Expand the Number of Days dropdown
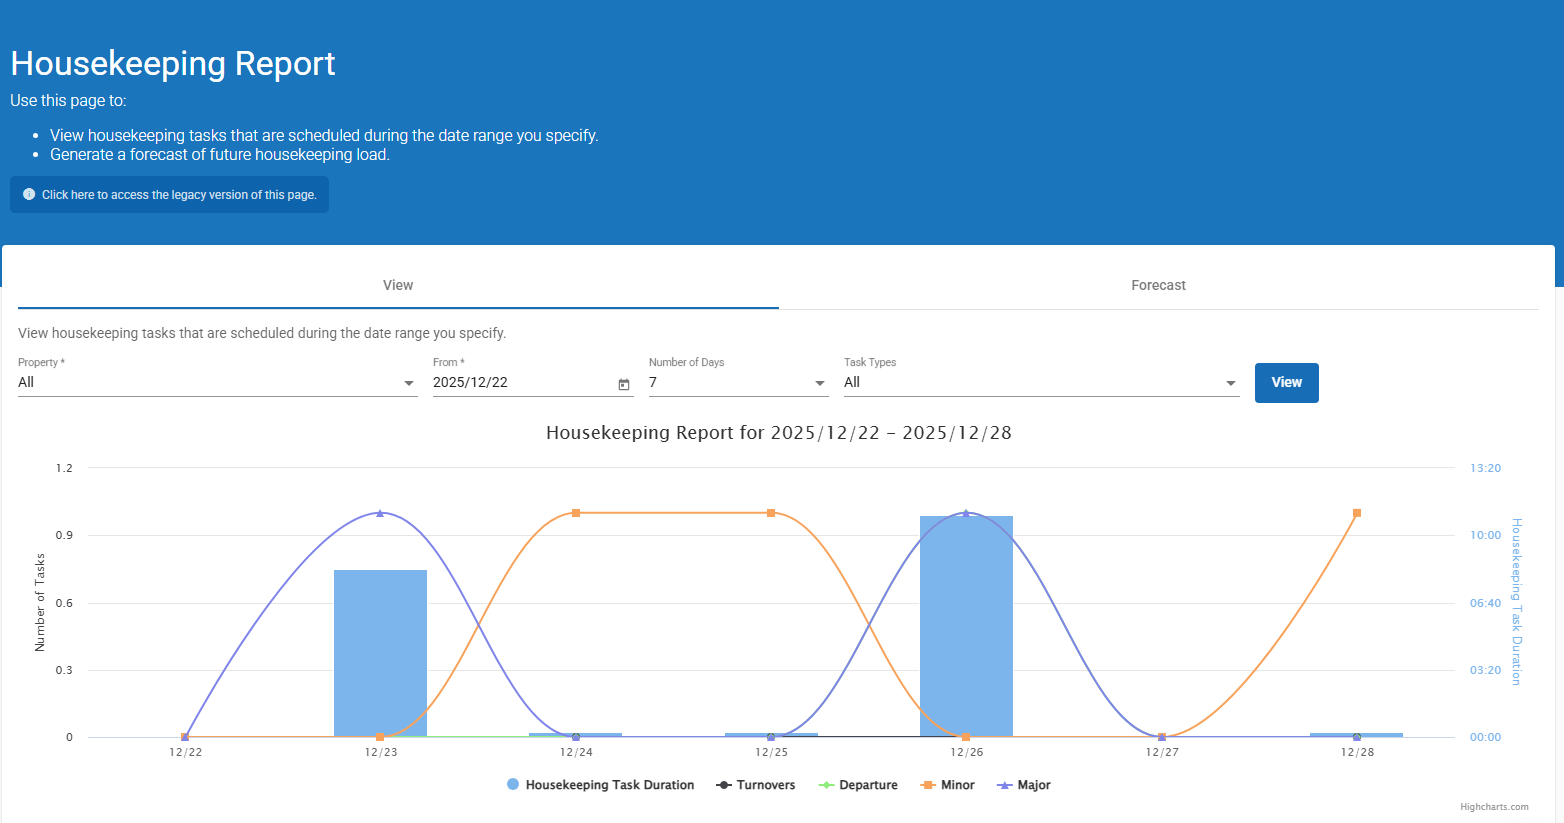The image size is (1564, 823). coord(738,383)
